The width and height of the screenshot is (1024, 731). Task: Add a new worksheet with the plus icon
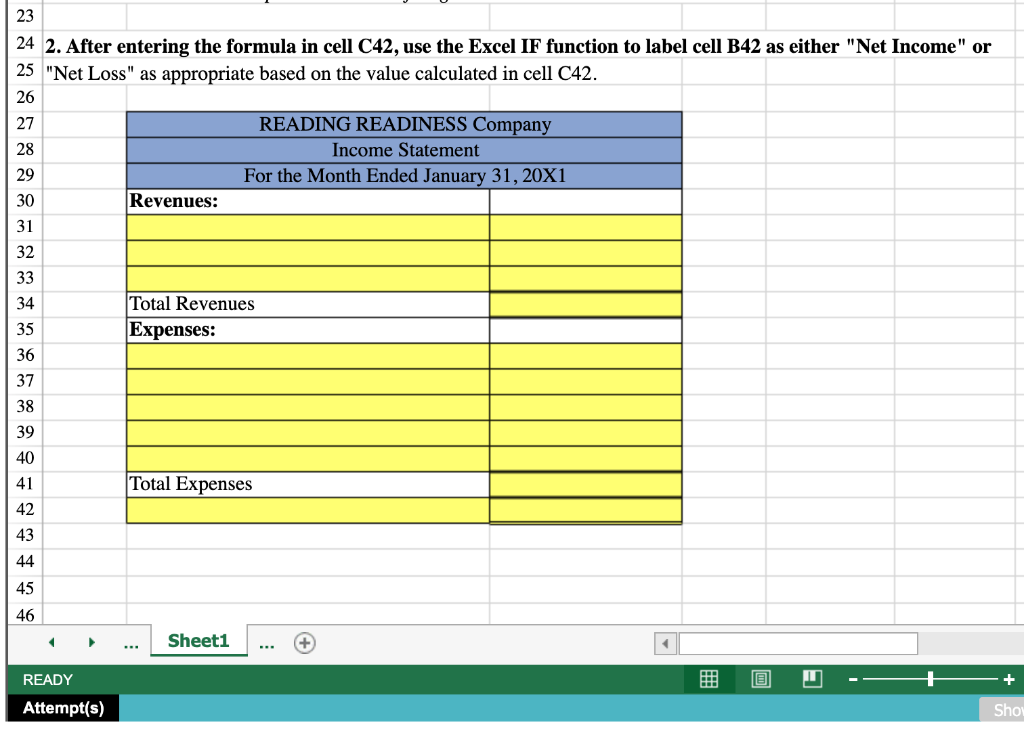304,643
